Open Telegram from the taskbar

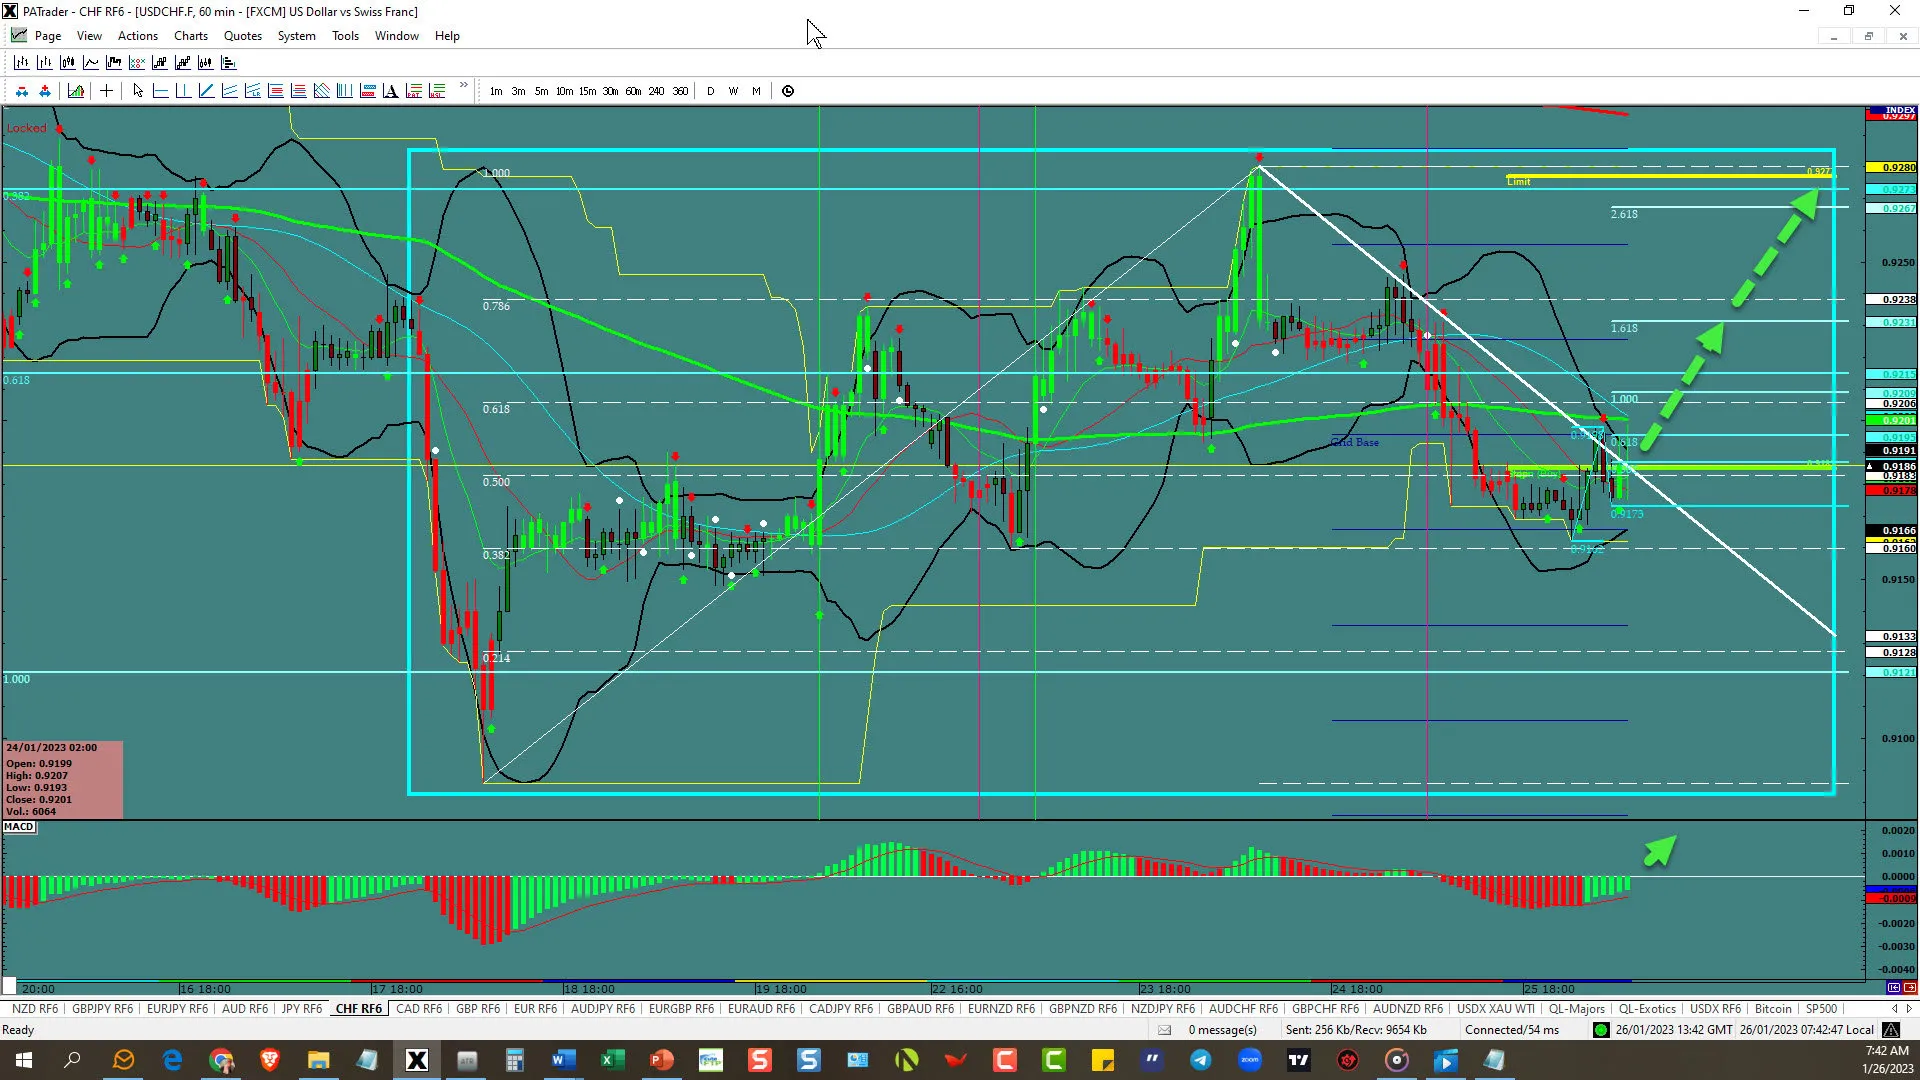point(1200,1060)
